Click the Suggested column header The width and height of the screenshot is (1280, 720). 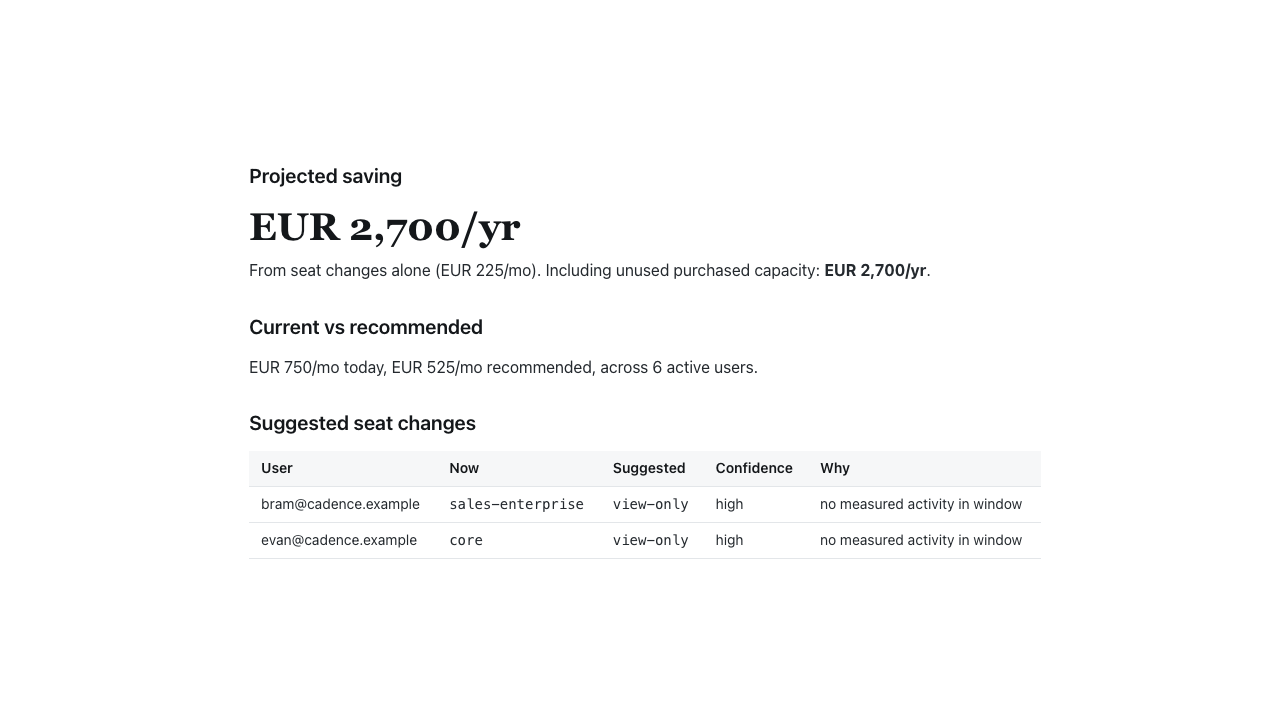[x=649, y=468]
